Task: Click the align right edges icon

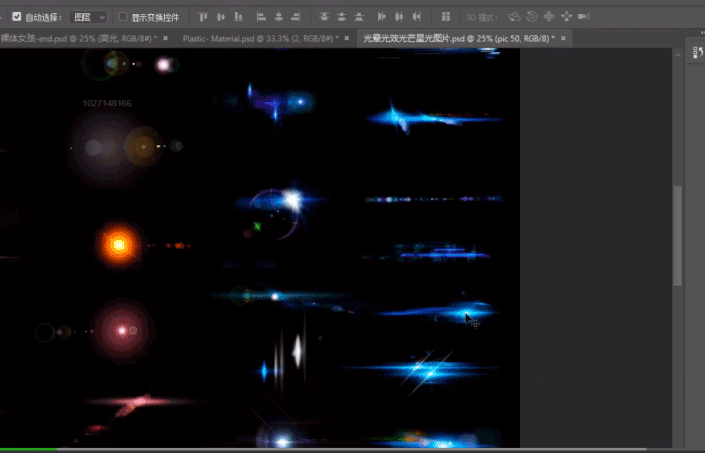Action: [296, 17]
